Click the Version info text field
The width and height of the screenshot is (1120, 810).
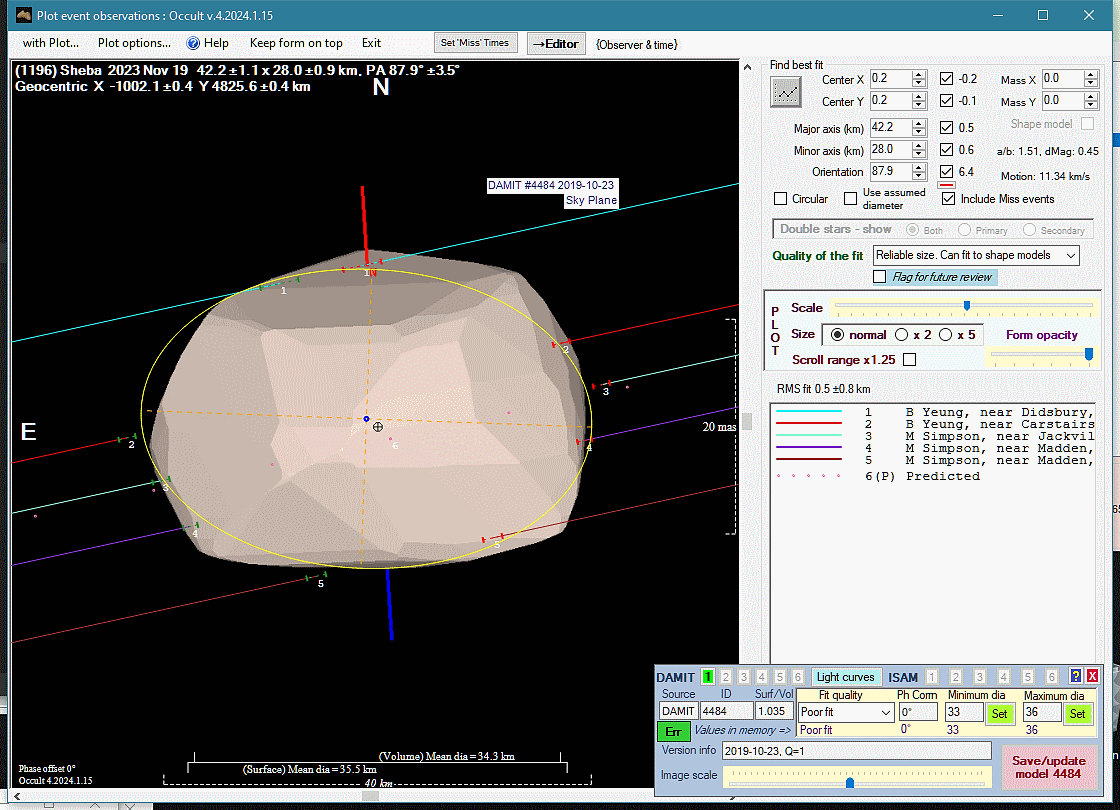(855, 751)
